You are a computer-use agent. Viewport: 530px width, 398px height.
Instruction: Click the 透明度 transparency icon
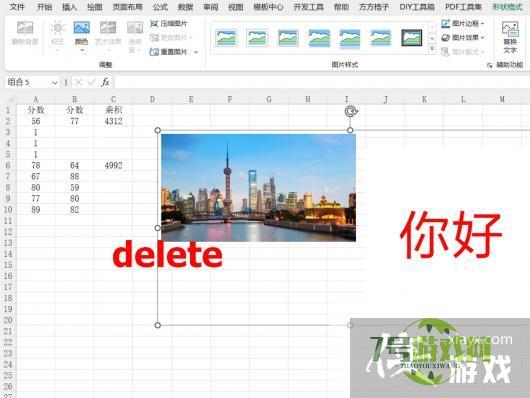point(135,27)
